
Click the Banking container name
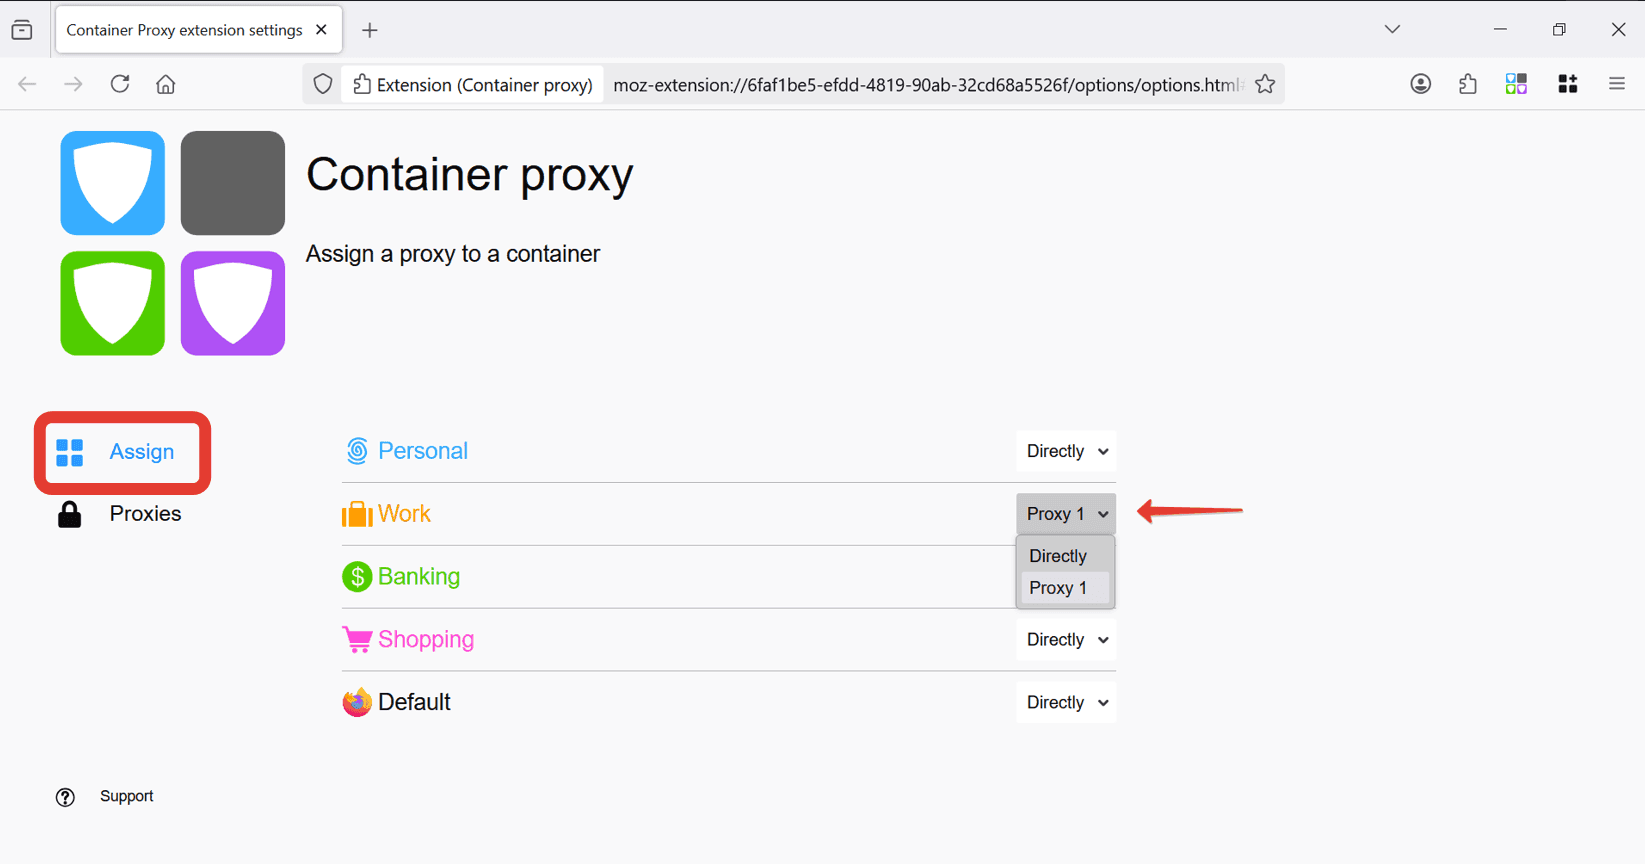coord(419,577)
